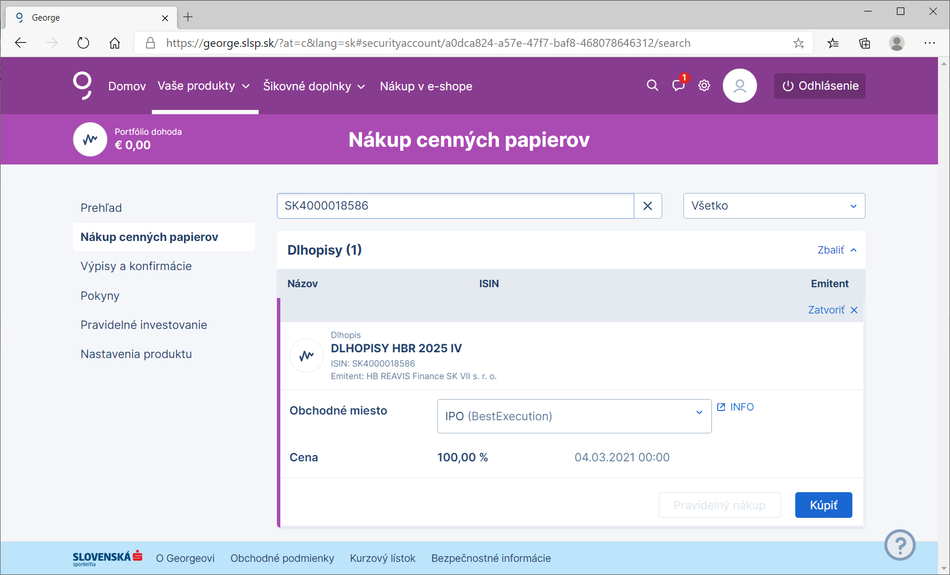Click the ISIN search input field

[x=456, y=206]
